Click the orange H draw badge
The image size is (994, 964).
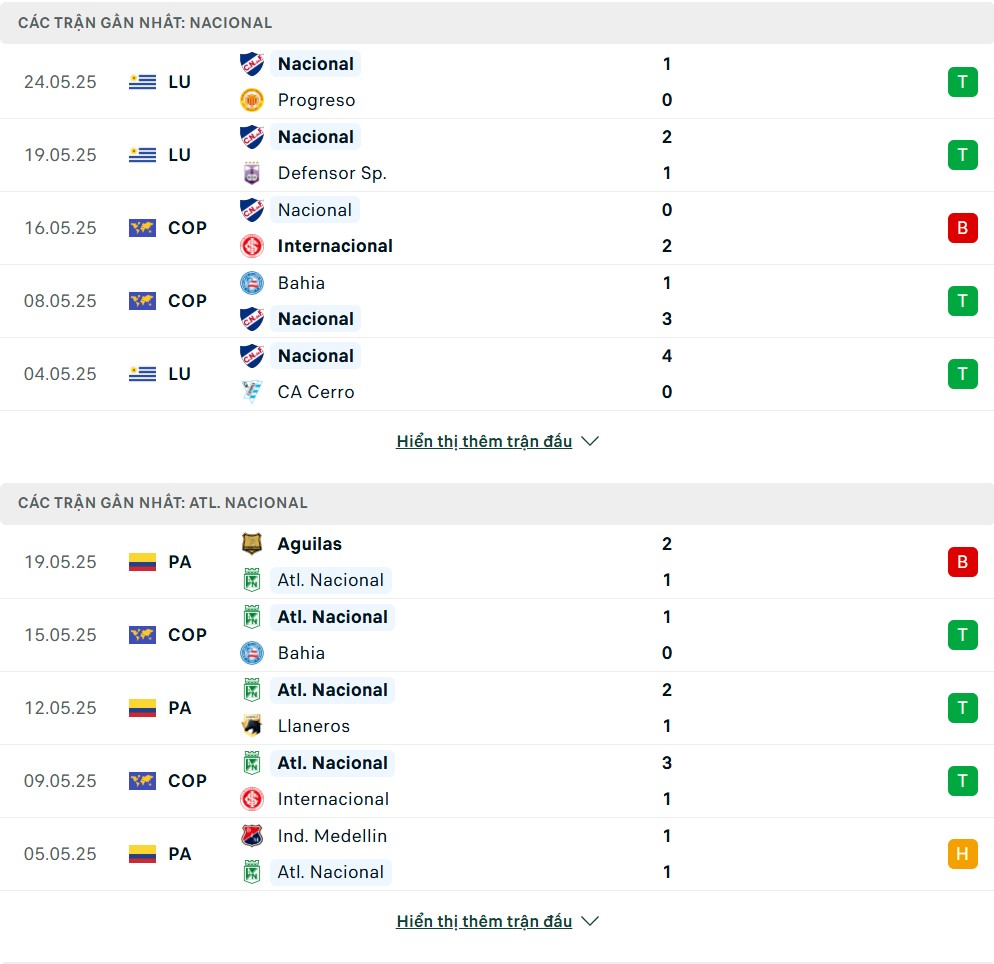click(962, 854)
